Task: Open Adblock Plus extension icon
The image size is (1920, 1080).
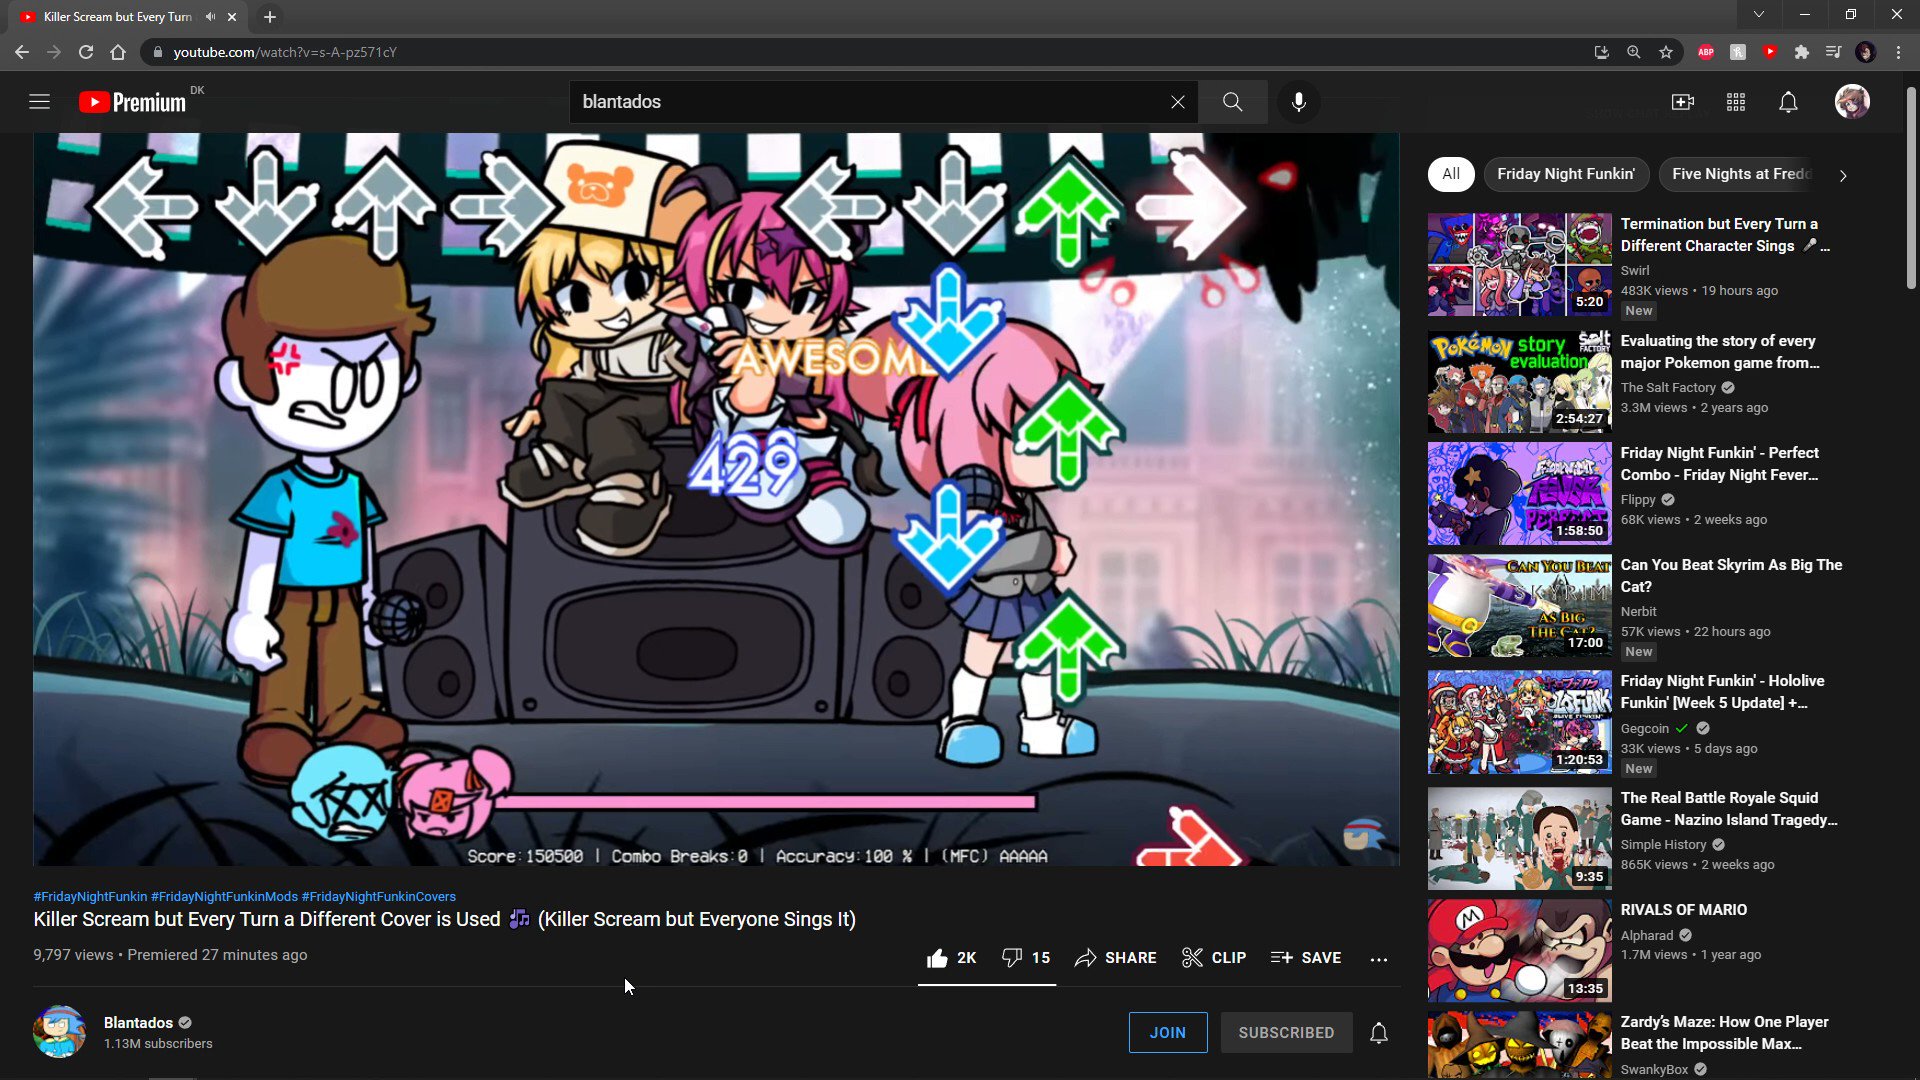Action: [1706, 52]
